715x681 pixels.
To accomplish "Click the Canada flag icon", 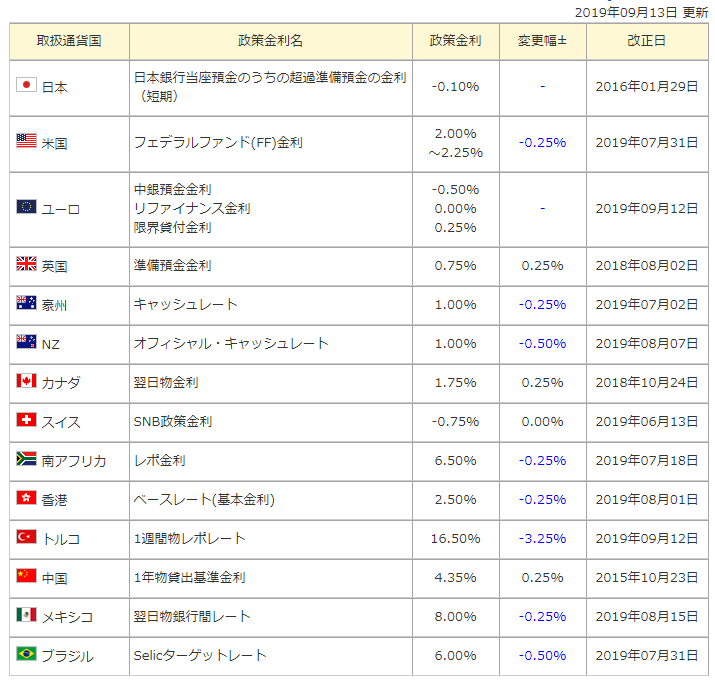I will [x=26, y=380].
